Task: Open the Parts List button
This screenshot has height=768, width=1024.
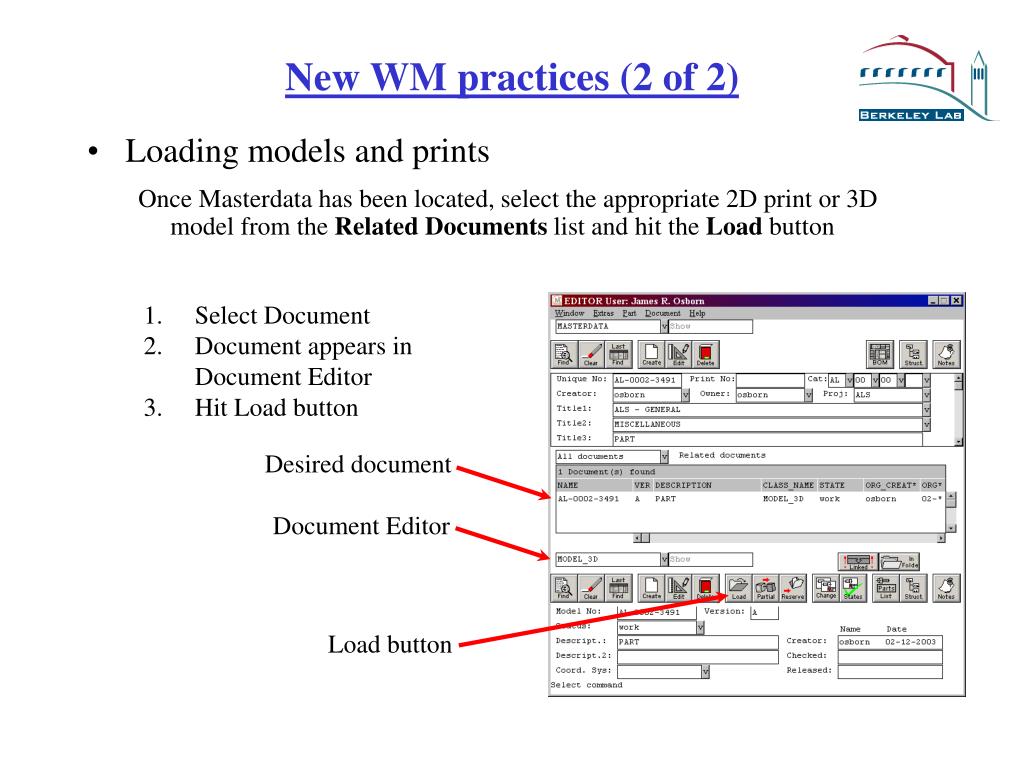Action: coord(886,588)
